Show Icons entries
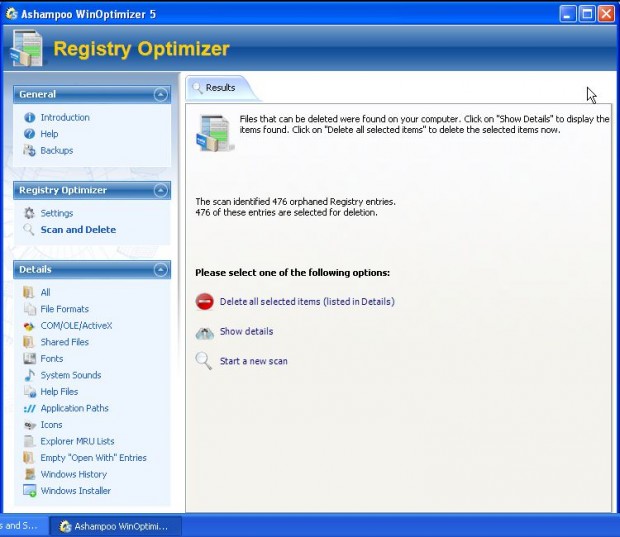The image size is (620, 537). click(x=51, y=425)
